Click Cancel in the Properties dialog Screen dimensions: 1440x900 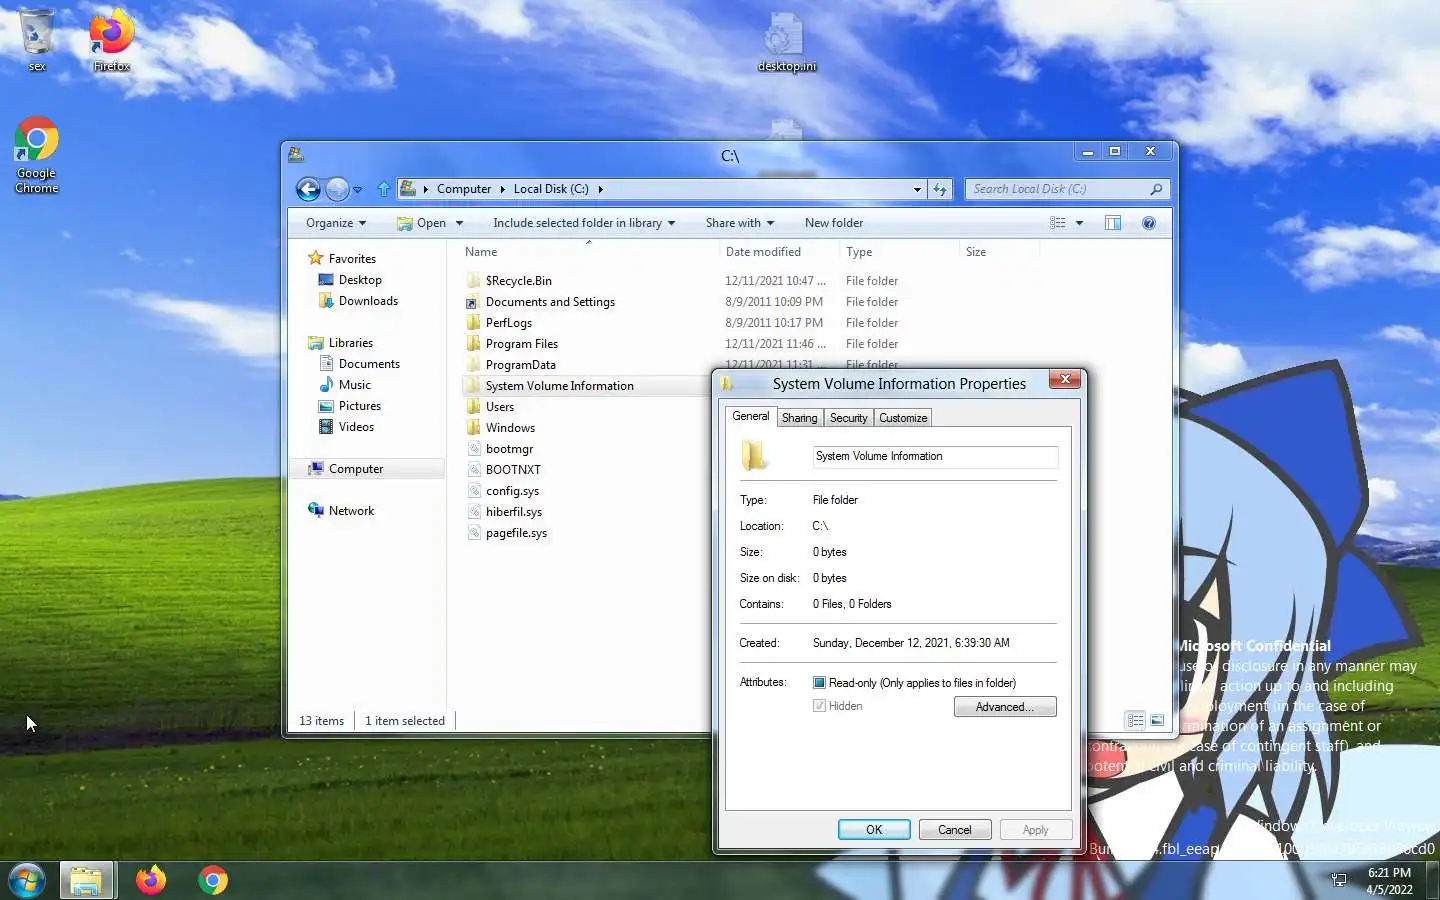click(954, 830)
